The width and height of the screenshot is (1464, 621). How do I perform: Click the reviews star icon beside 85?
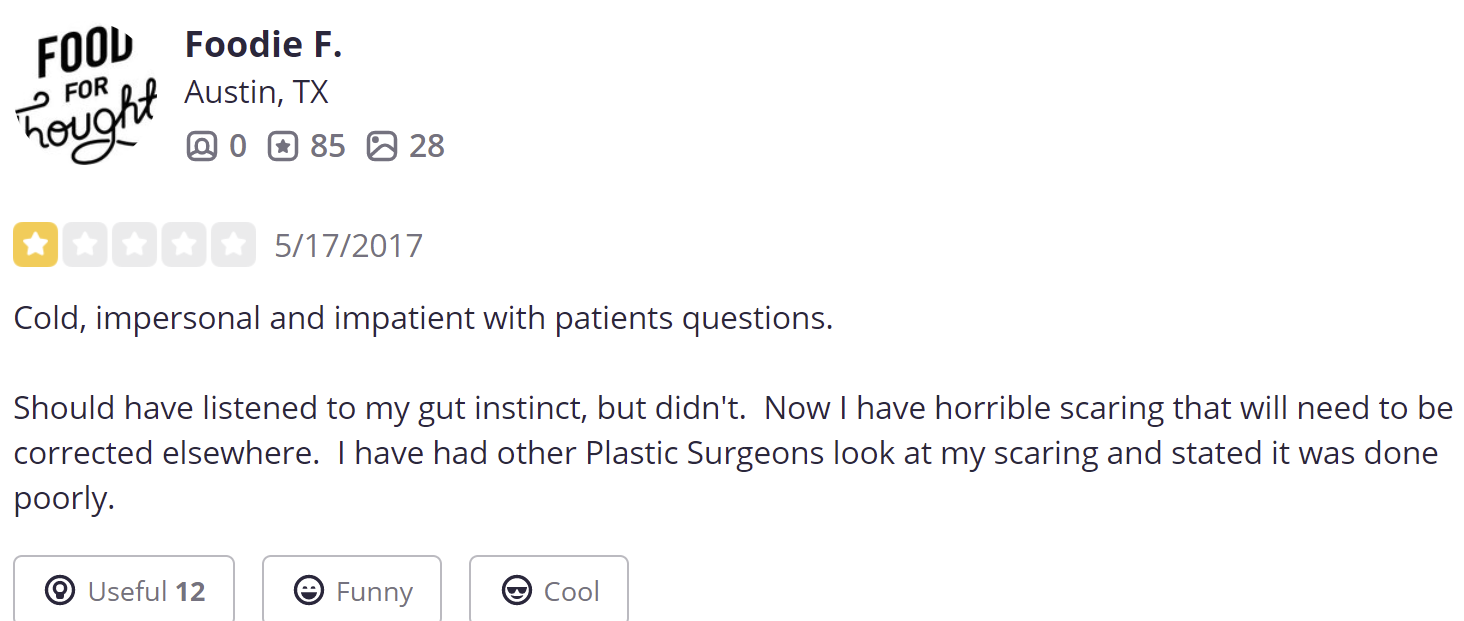tap(283, 147)
